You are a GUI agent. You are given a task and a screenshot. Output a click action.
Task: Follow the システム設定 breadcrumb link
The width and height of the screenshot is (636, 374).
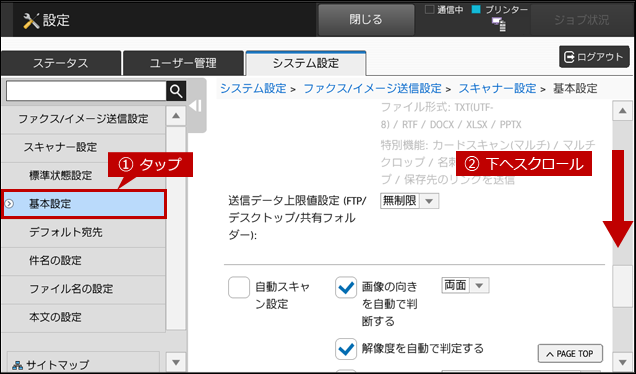point(253,88)
